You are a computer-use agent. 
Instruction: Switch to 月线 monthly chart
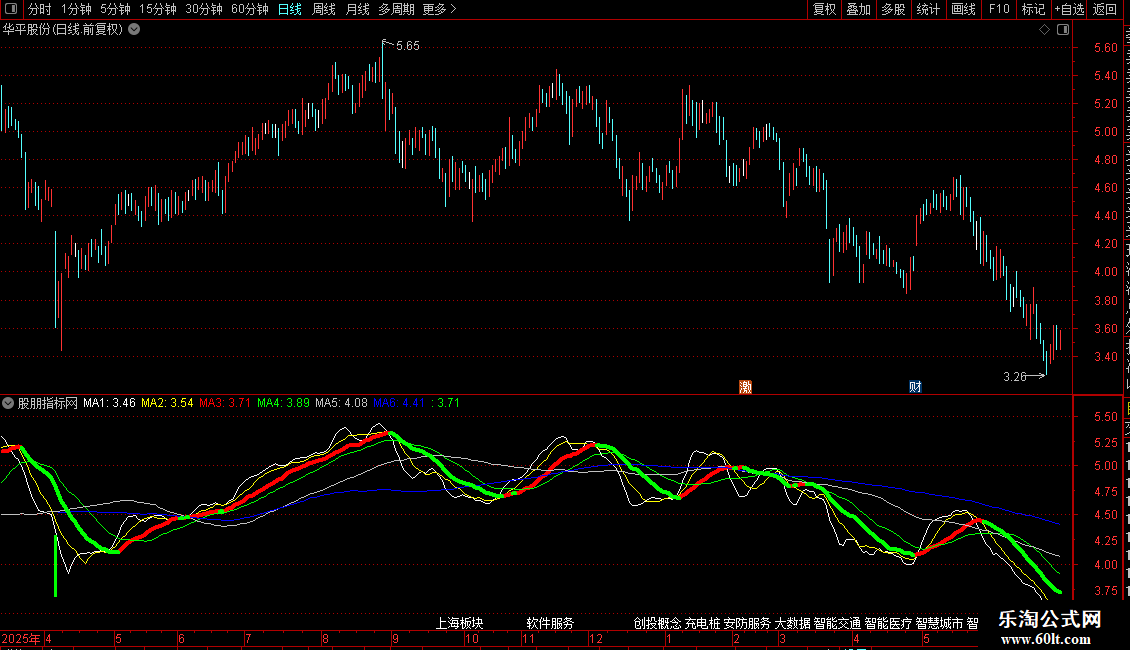click(x=357, y=9)
